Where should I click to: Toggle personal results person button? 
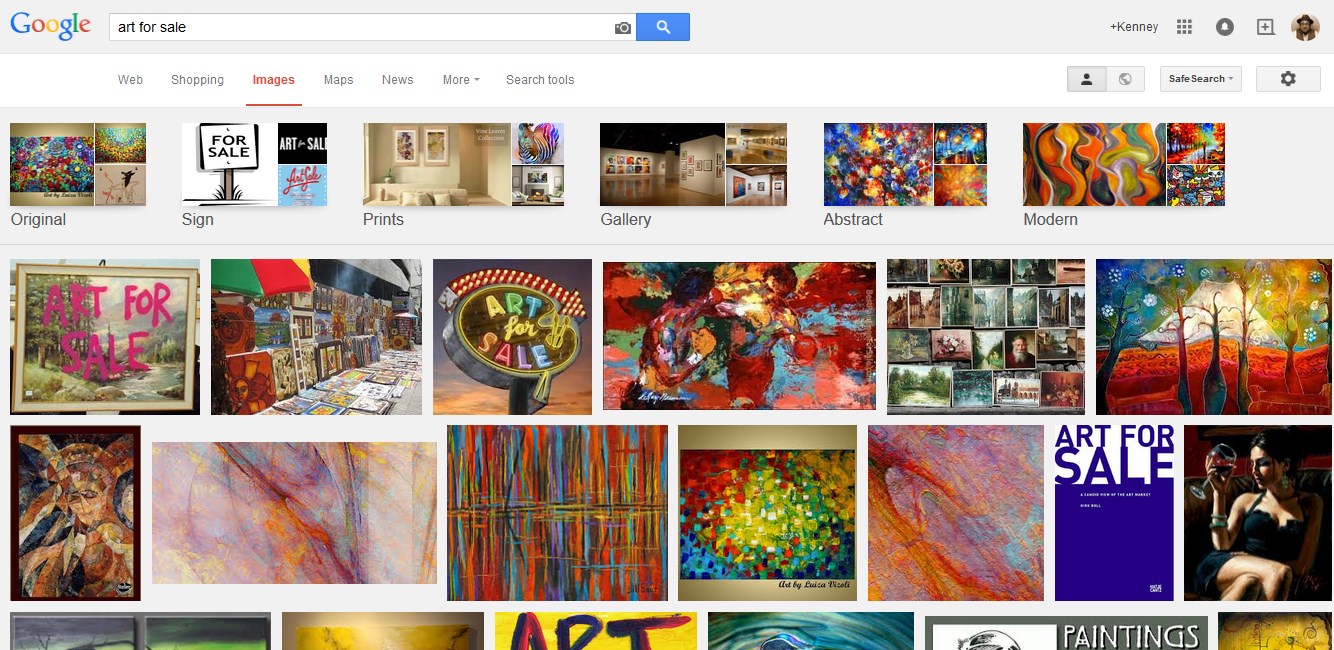click(x=1087, y=79)
